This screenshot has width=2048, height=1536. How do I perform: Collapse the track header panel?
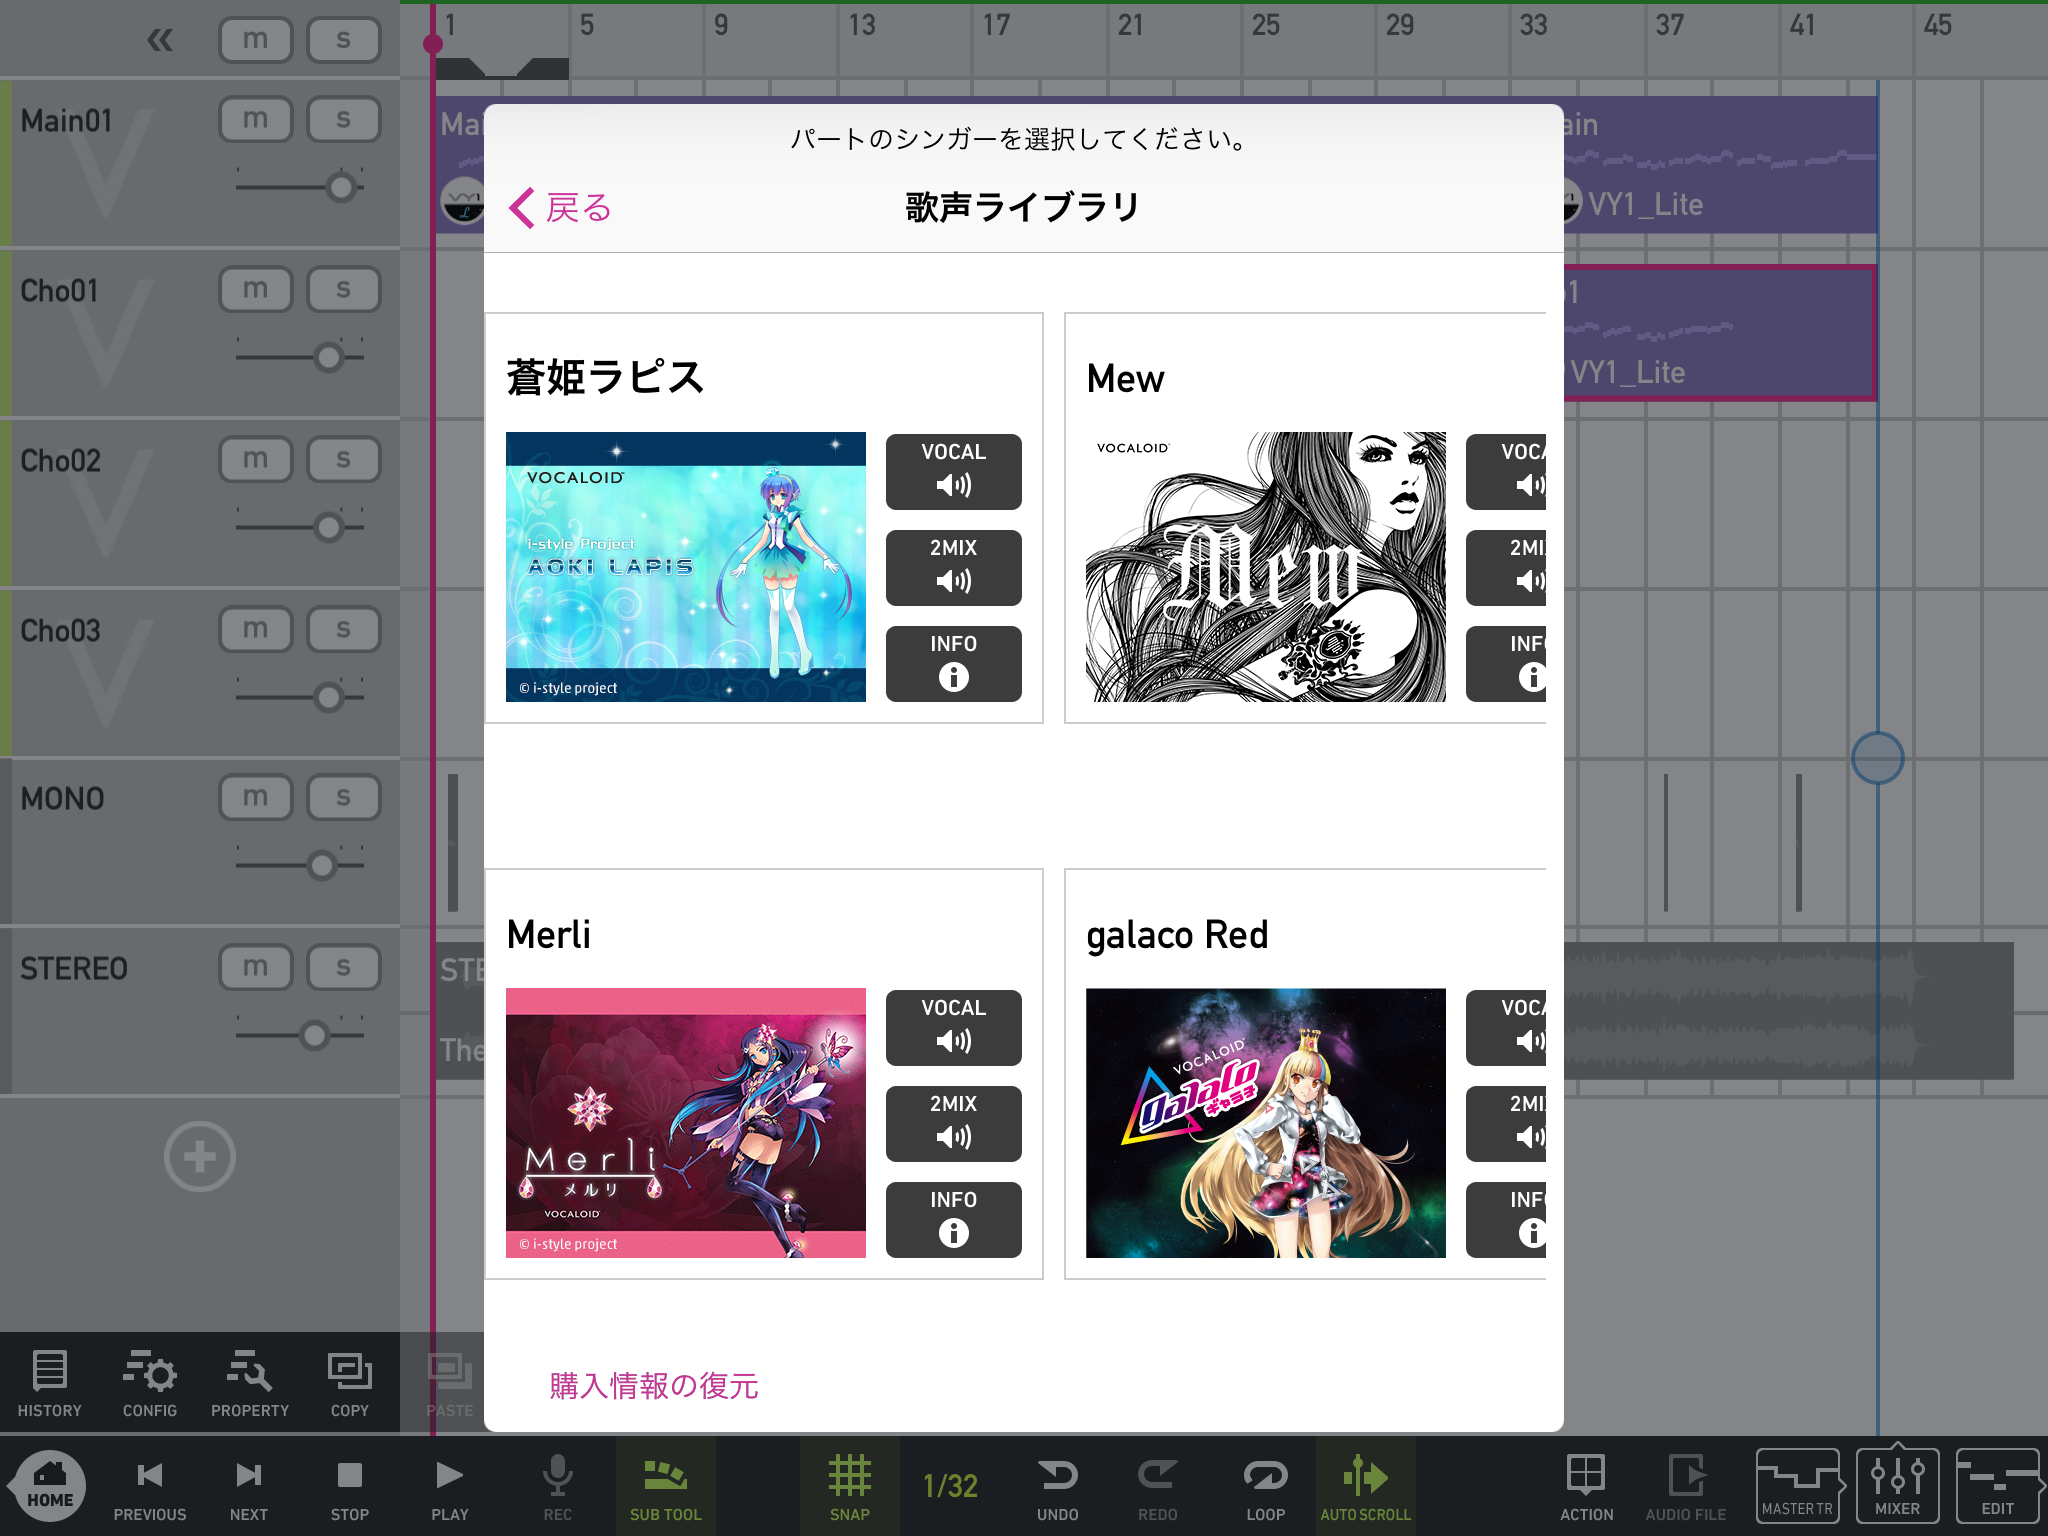pos(160,40)
